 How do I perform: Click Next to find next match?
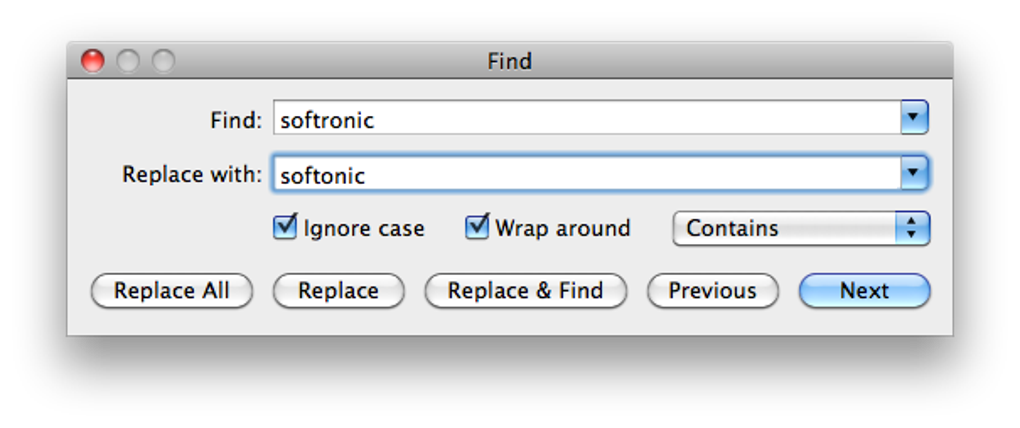[x=864, y=291]
